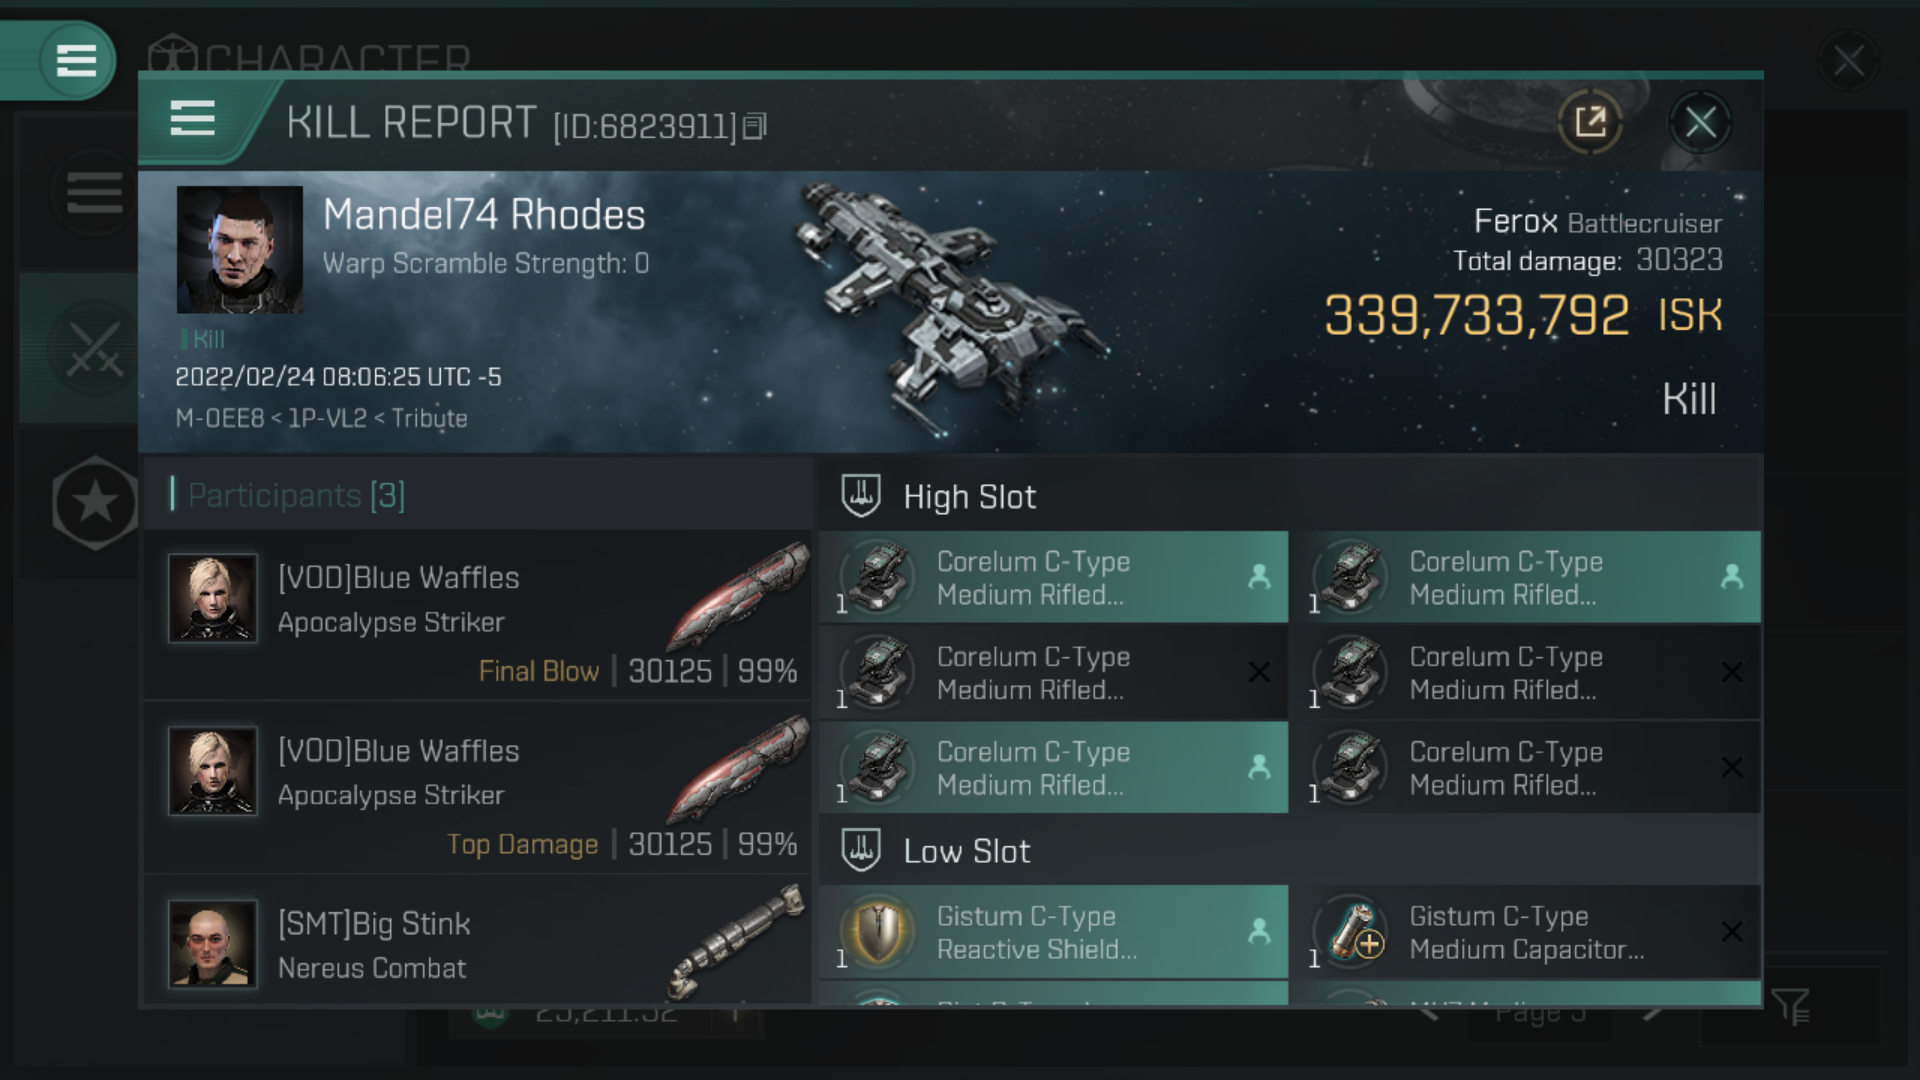Image resolution: width=1920 pixels, height=1080 pixels.
Task: Click the Ferox Battlecruiser ship name
Action: [x=1597, y=222]
